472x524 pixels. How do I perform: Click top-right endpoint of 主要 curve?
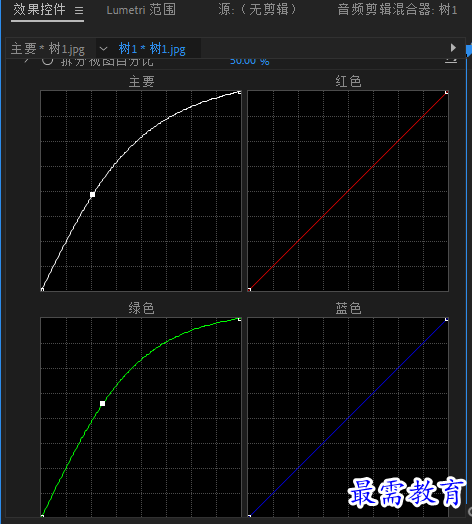point(239,92)
